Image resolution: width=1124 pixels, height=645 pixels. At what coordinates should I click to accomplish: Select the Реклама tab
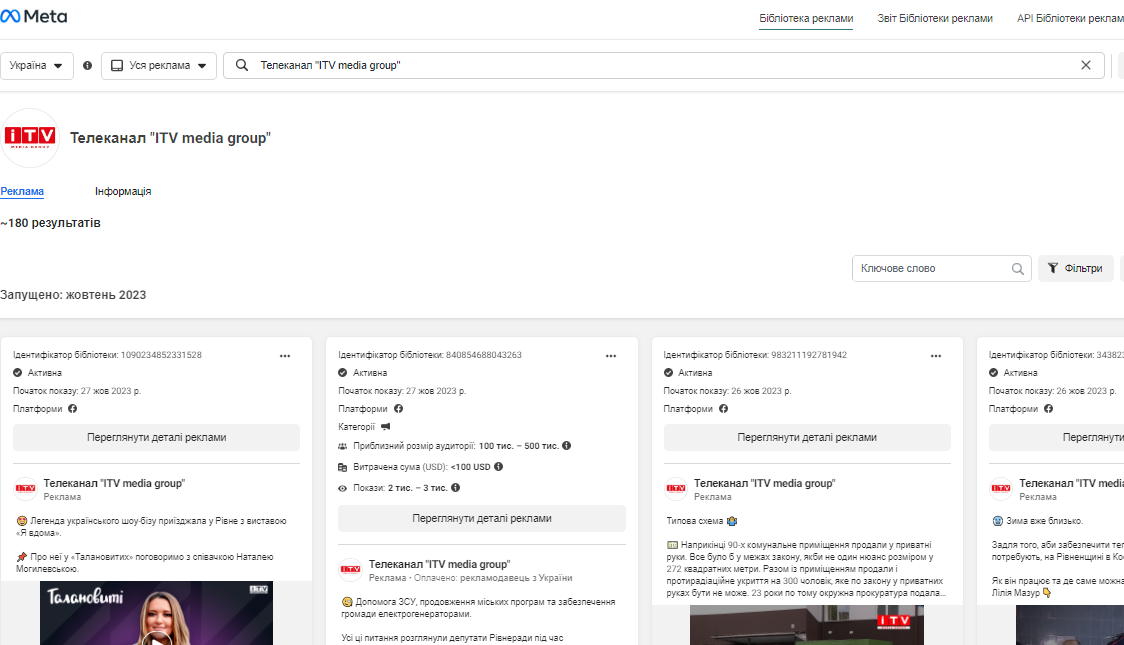pyautogui.click(x=22, y=191)
